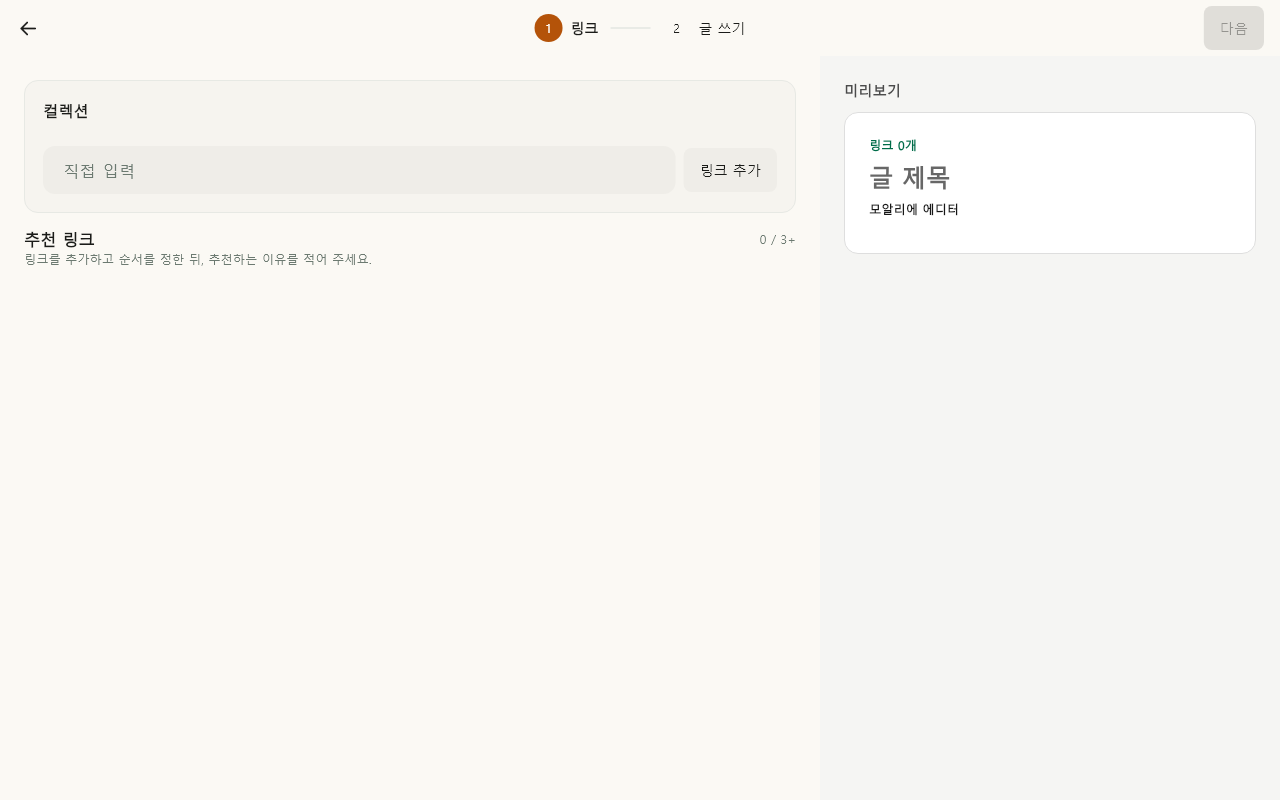This screenshot has height=800, width=1280.
Task: Focus the 직접 입력 link input field
Action: coord(359,170)
